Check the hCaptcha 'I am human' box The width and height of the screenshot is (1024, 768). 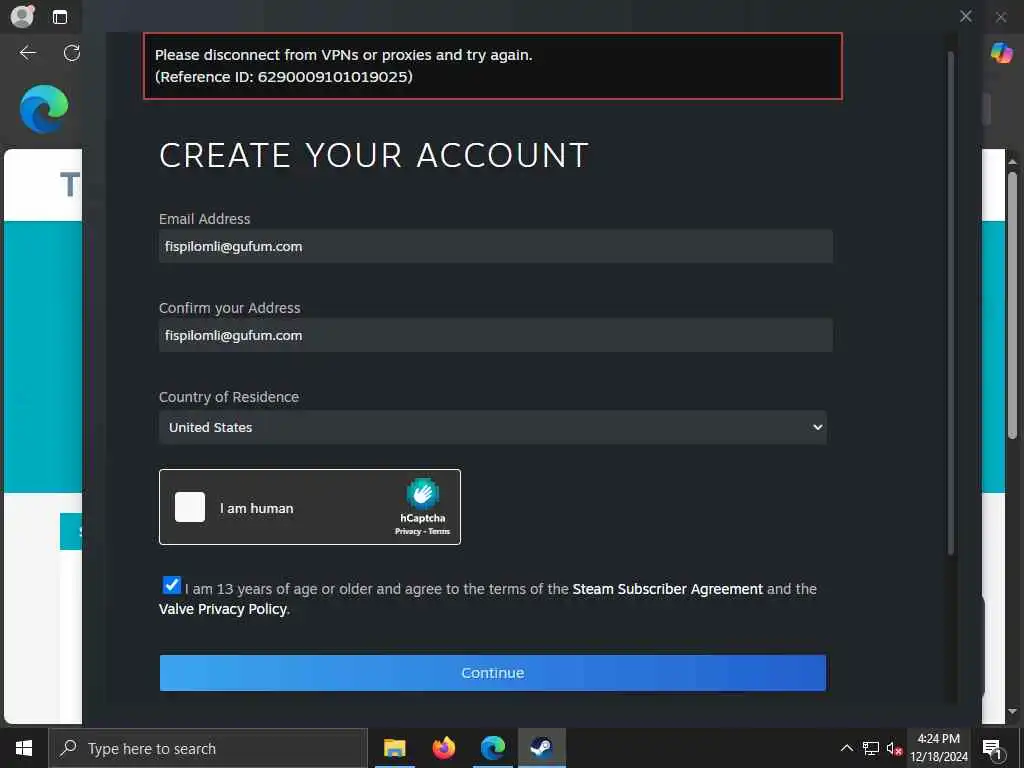click(x=189, y=507)
